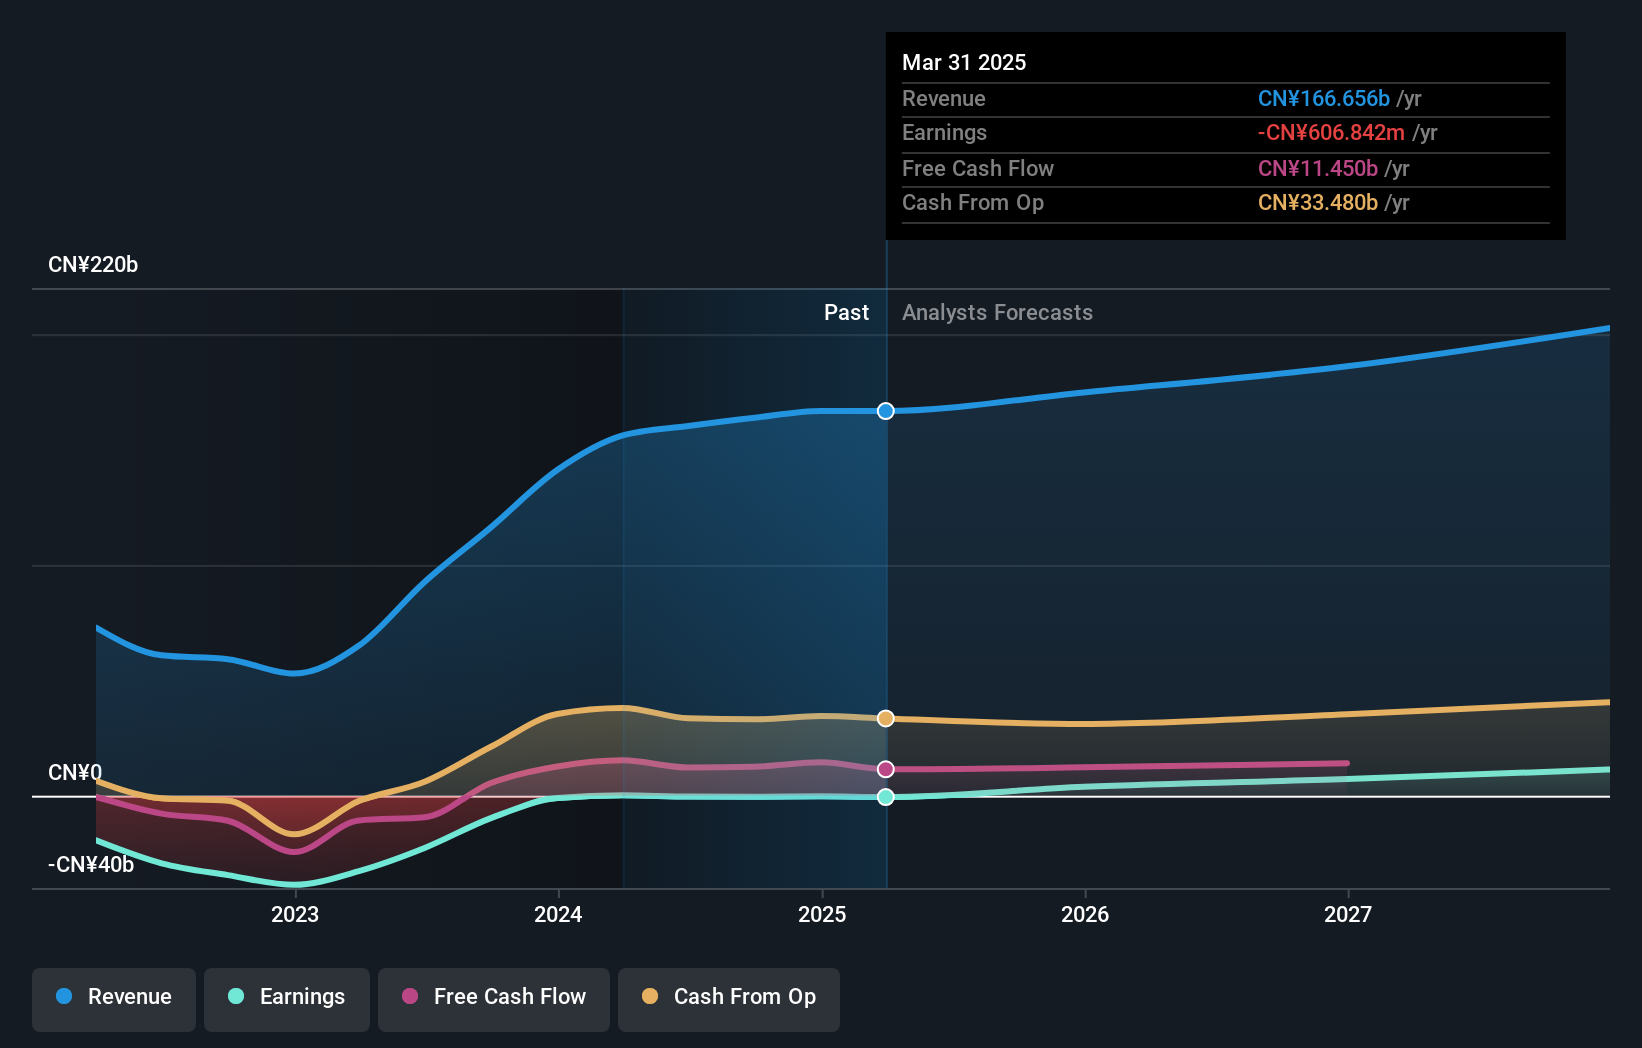This screenshot has height=1048, width=1642.
Task: Click the CN¥11.450b free cash flow value
Action: tap(1318, 169)
